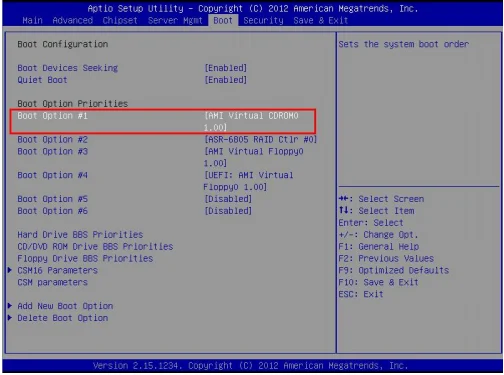The image size is (504, 375).
Task: Expand the Add New Boot Option arrow
Action: tap(10, 306)
